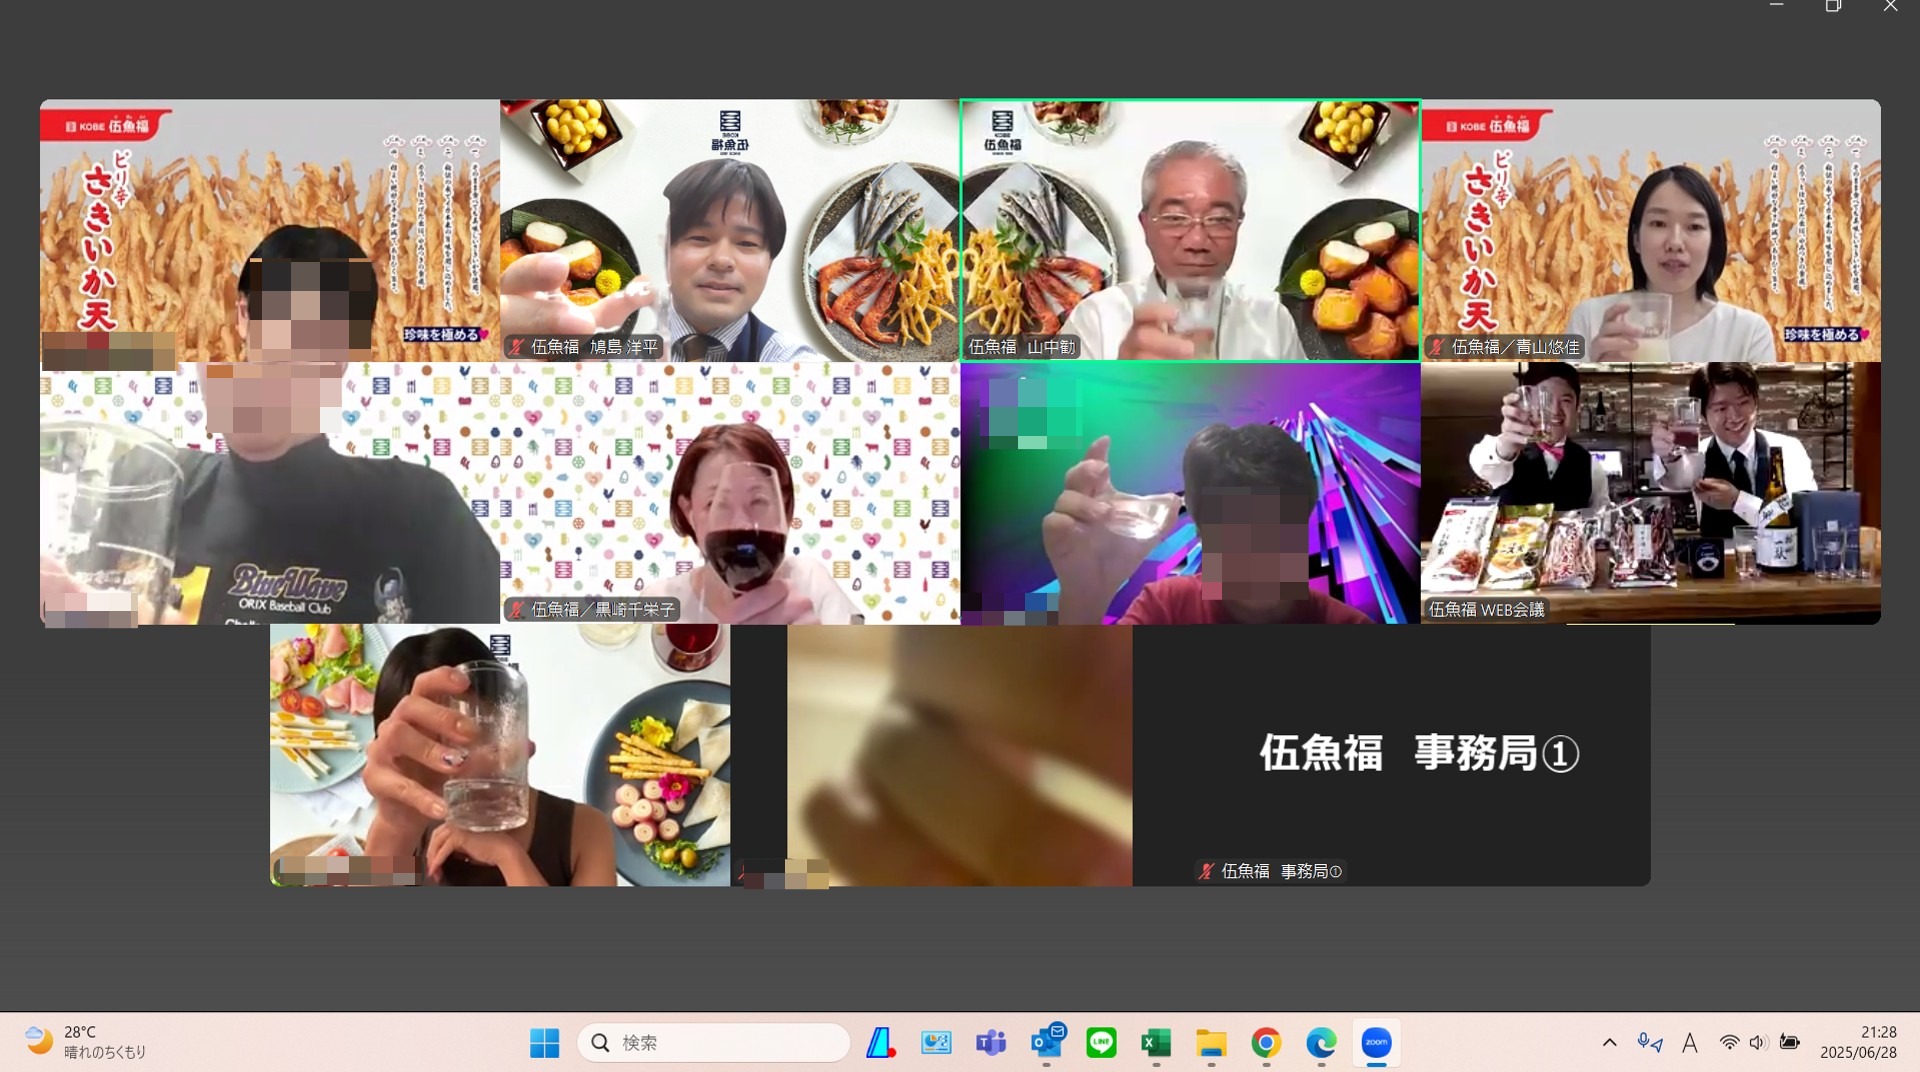Restore down the Zoom meeting window

click(1833, 6)
